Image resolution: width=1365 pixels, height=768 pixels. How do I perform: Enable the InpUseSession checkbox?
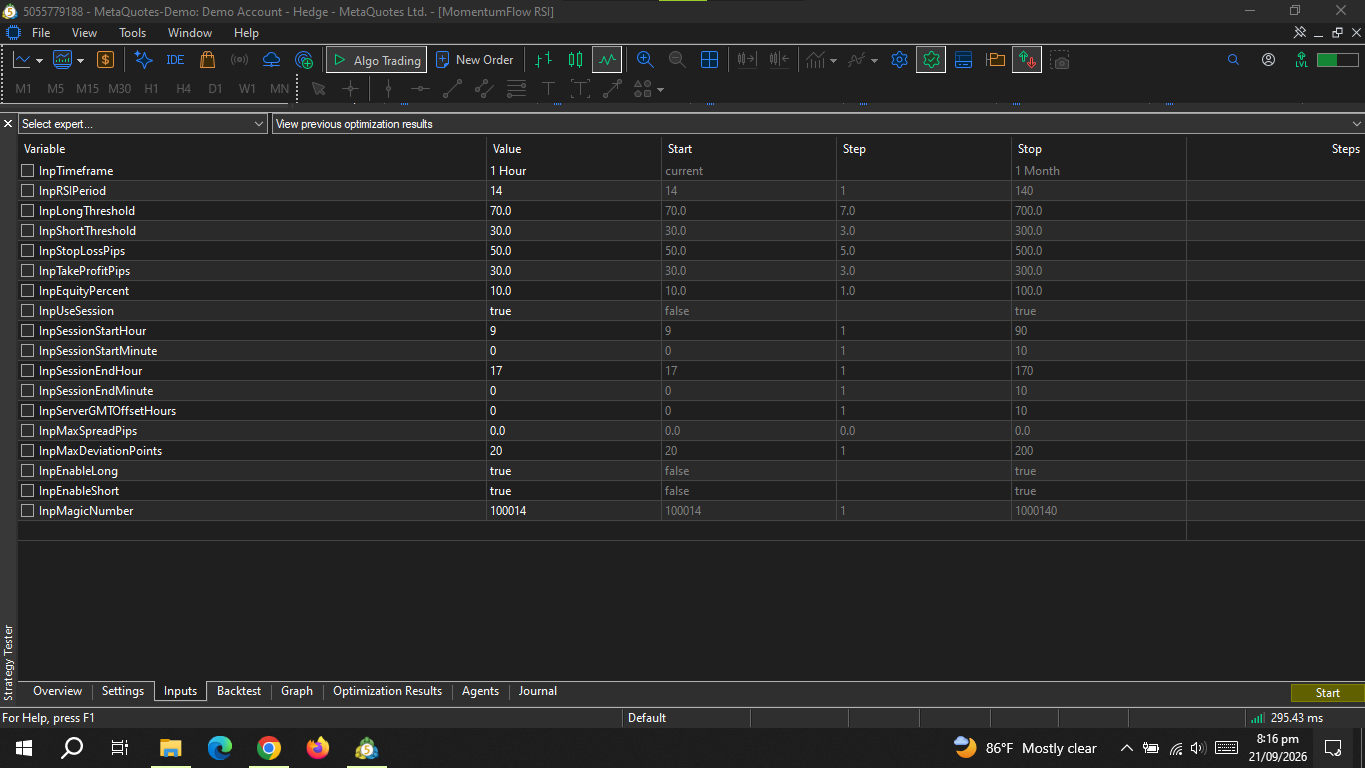[x=28, y=311]
